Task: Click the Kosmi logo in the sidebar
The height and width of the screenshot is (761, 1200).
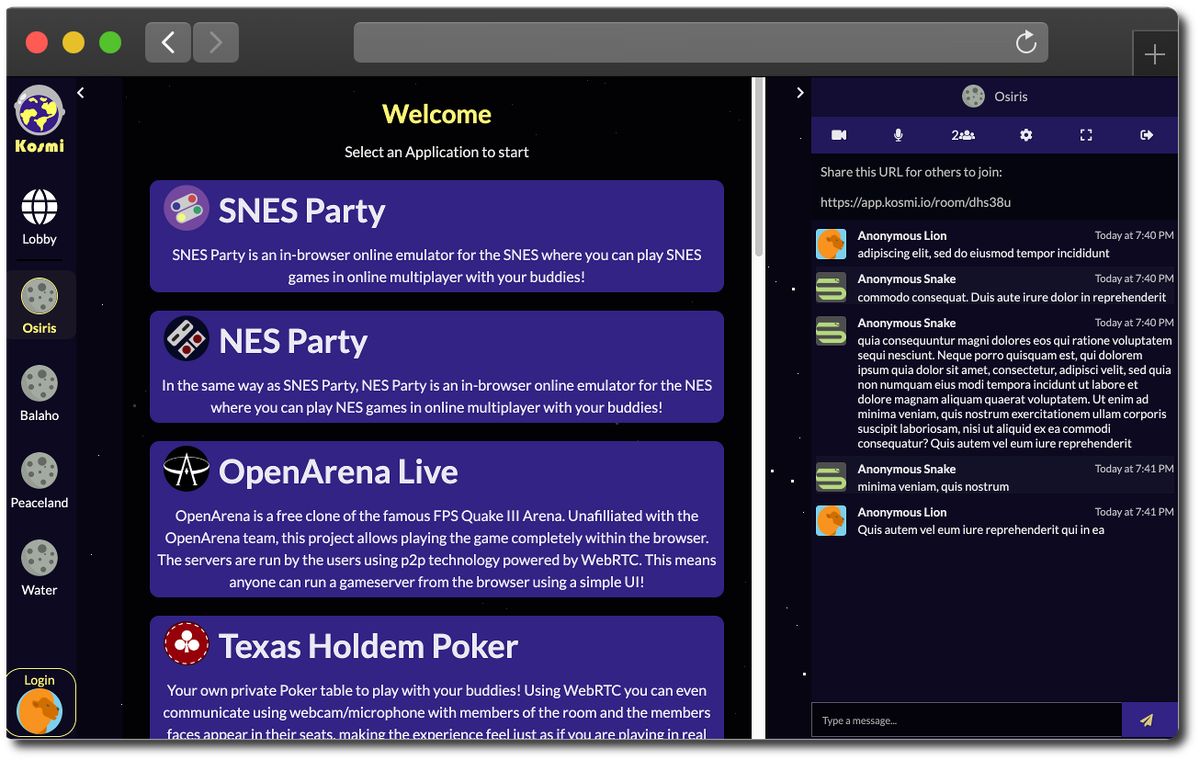Action: [x=40, y=118]
